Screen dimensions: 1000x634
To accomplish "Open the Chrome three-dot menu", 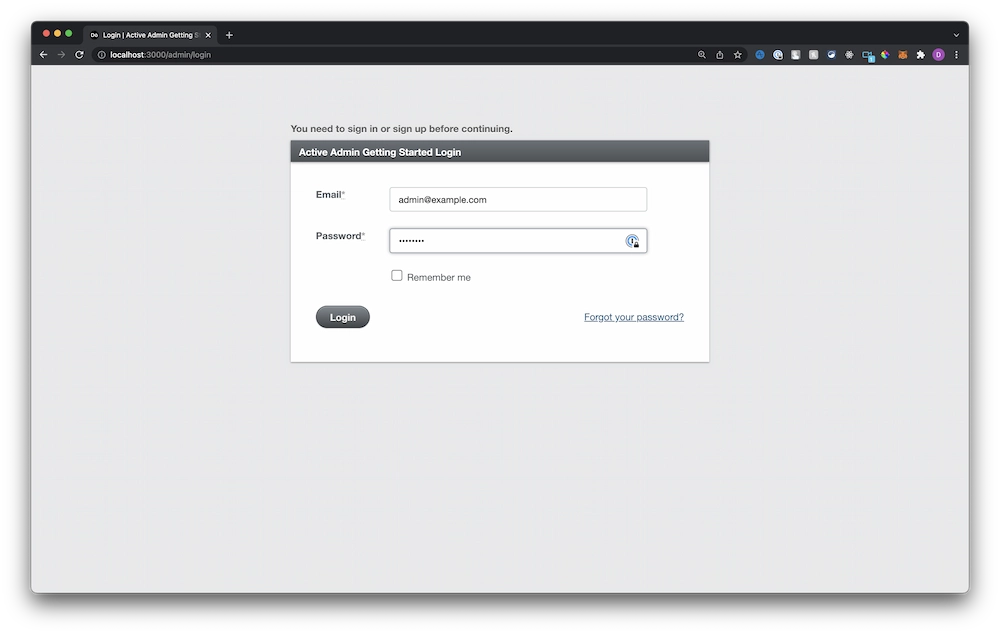I will click(x=956, y=55).
